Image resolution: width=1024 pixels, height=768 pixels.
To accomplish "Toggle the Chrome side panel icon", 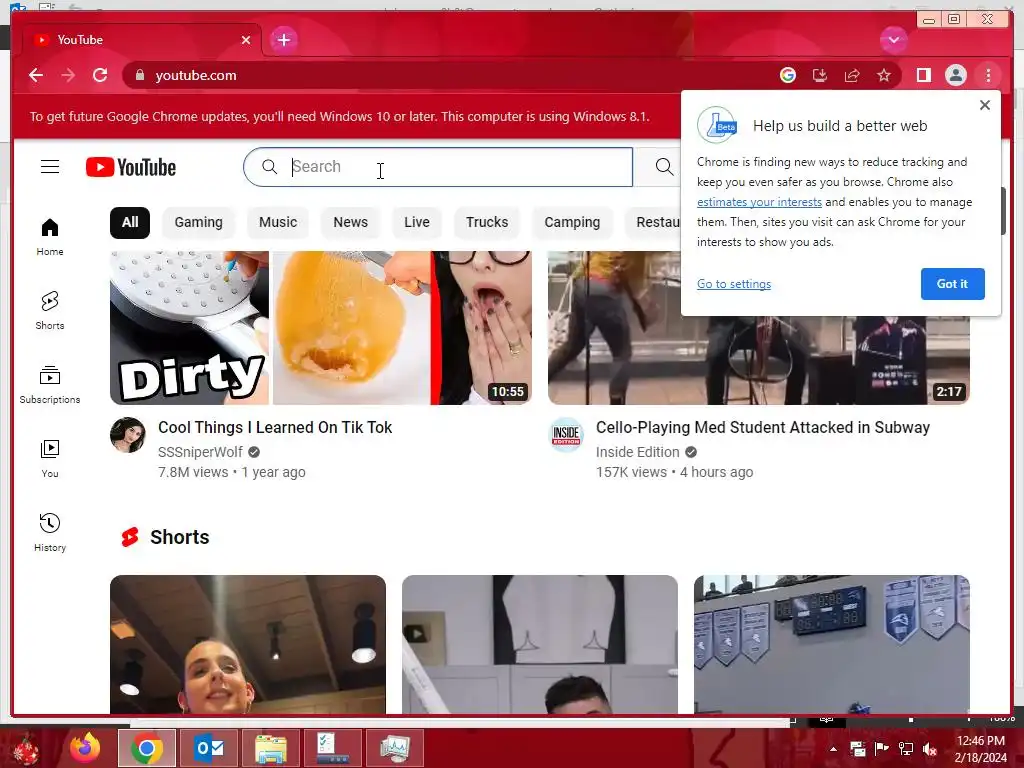I will tap(923, 75).
